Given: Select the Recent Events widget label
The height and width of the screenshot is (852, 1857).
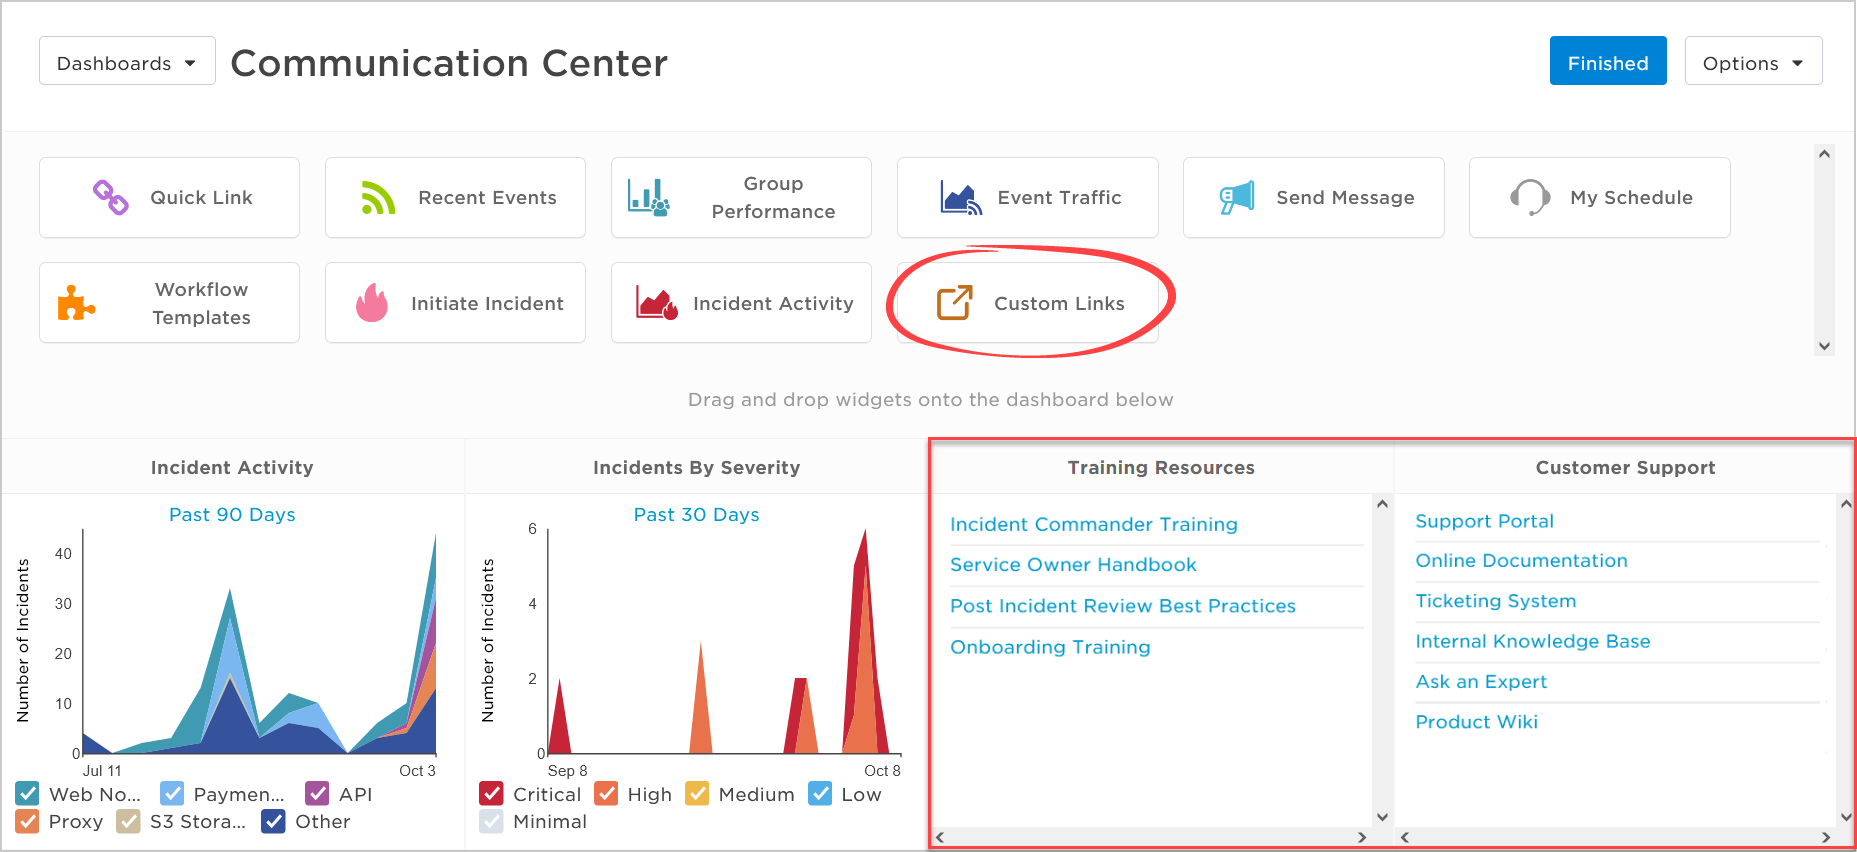Looking at the screenshot, I should point(487,198).
